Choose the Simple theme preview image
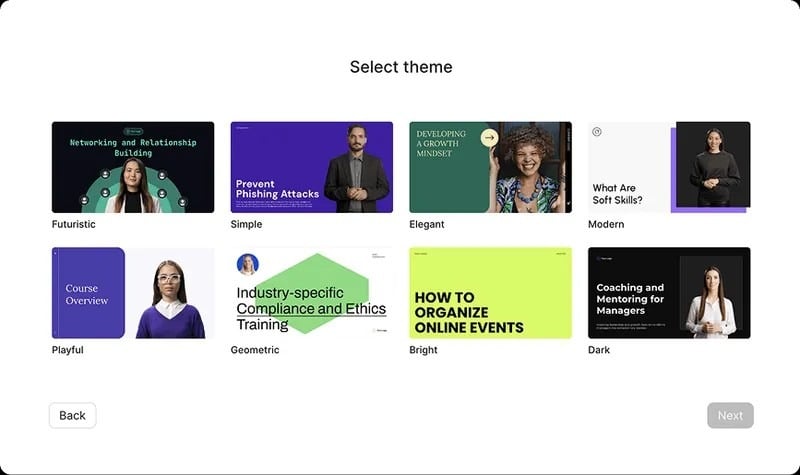The image size is (800, 475). click(x=312, y=167)
